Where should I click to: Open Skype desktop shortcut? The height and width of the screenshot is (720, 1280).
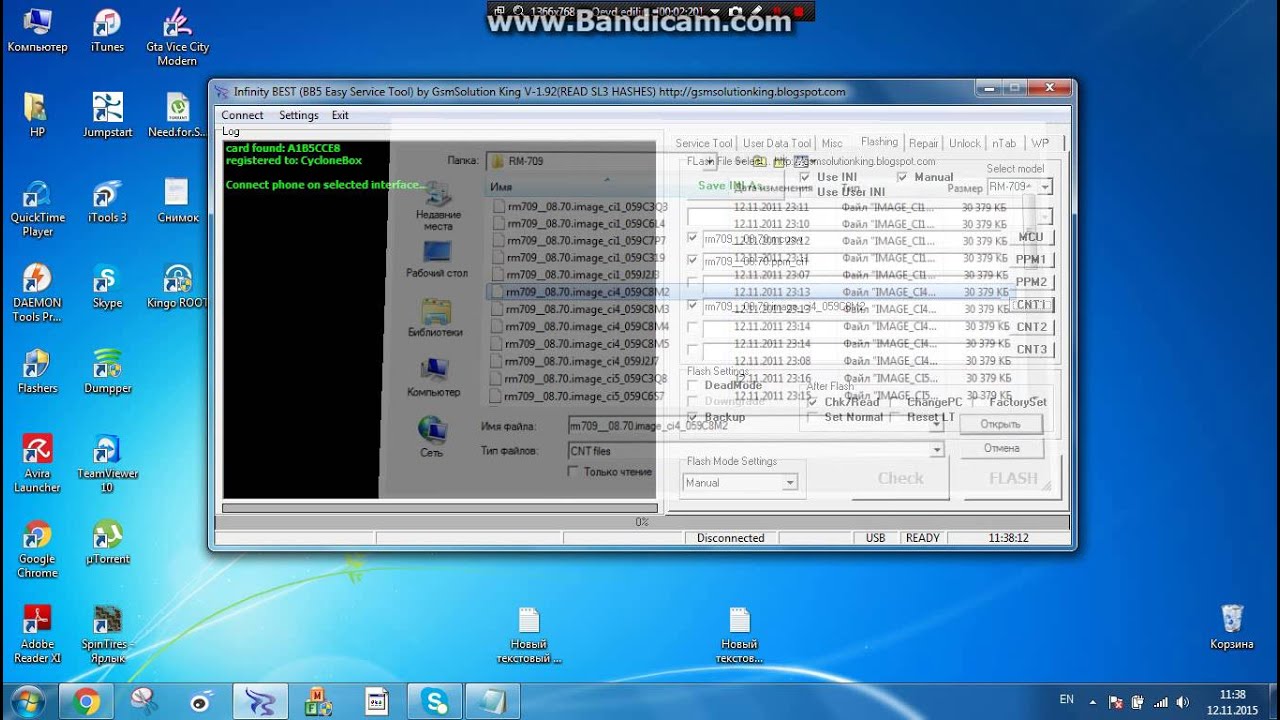(107, 286)
